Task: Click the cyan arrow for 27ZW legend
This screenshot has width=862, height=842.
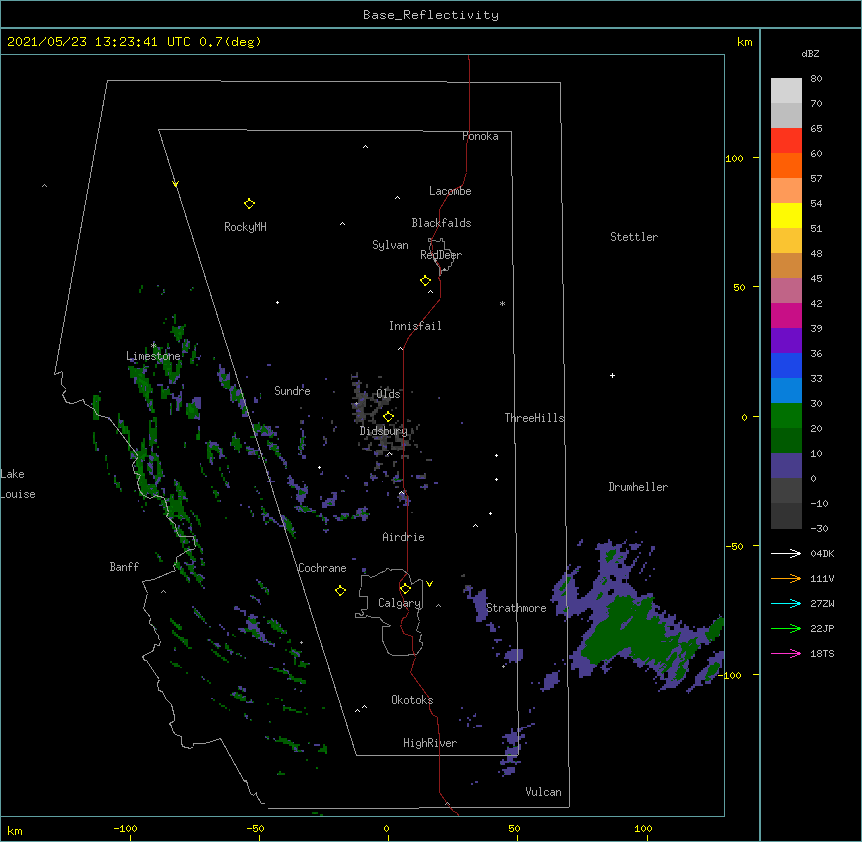Action: click(786, 603)
